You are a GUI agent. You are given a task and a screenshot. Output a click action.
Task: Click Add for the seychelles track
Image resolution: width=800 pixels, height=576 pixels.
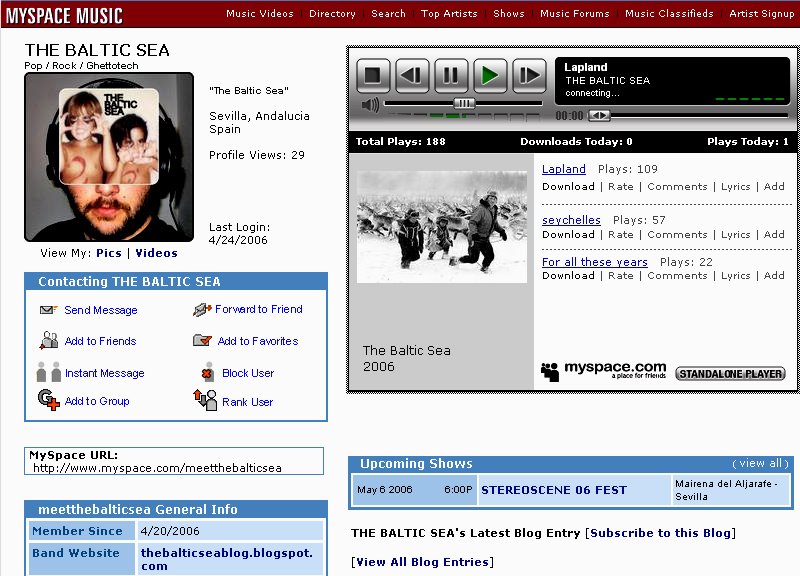[x=774, y=235]
